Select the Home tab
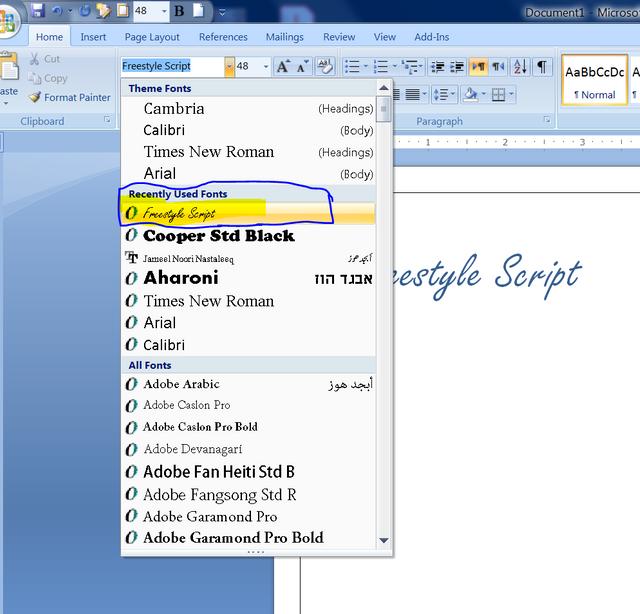This screenshot has height=614, width=640. pyautogui.click(x=49, y=37)
